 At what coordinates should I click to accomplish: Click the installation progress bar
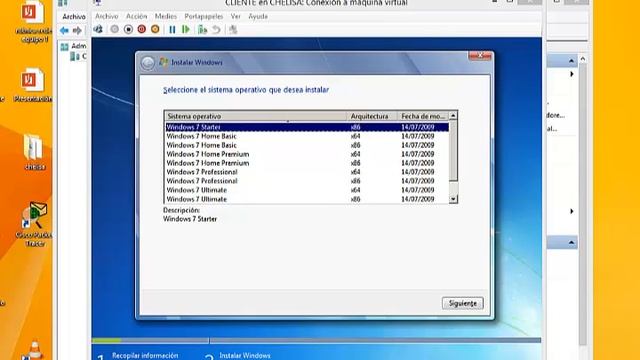(x=316, y=340)
